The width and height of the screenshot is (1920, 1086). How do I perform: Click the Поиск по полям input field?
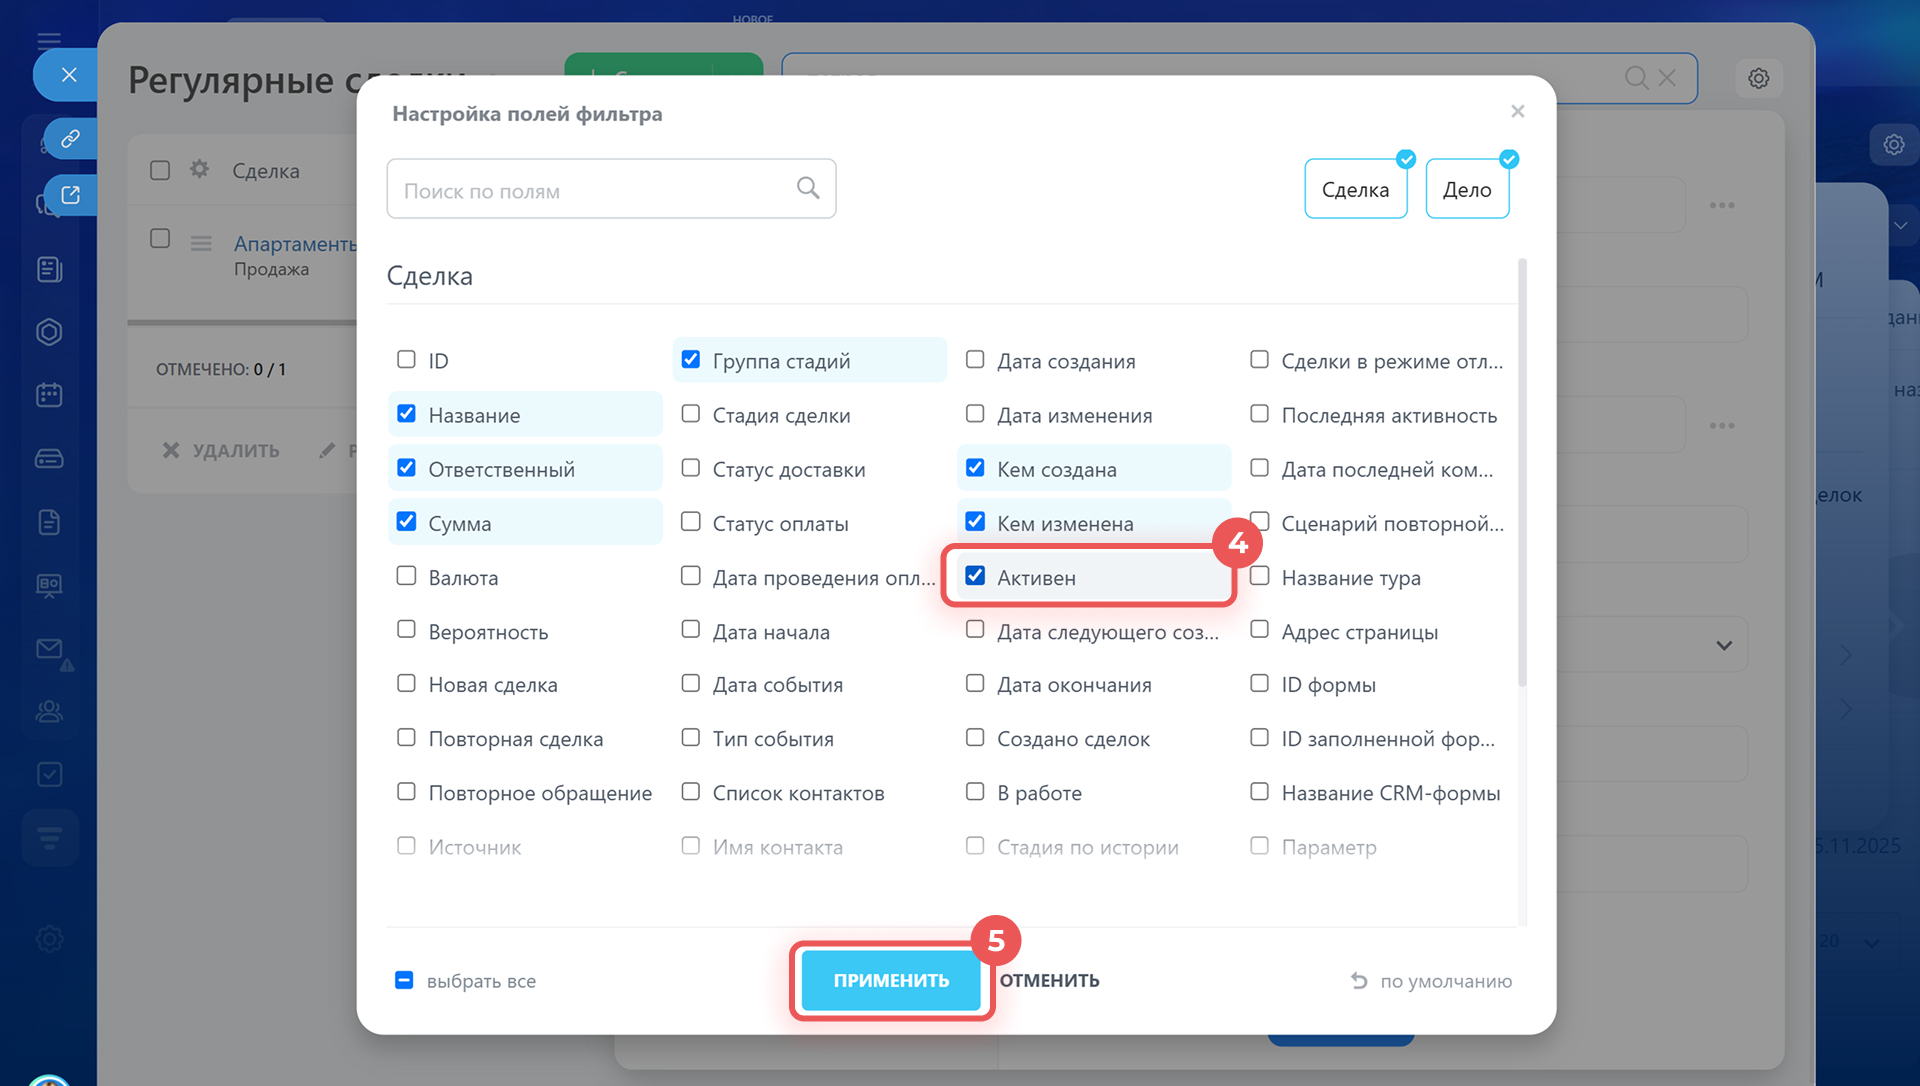[x=590, y=189]
